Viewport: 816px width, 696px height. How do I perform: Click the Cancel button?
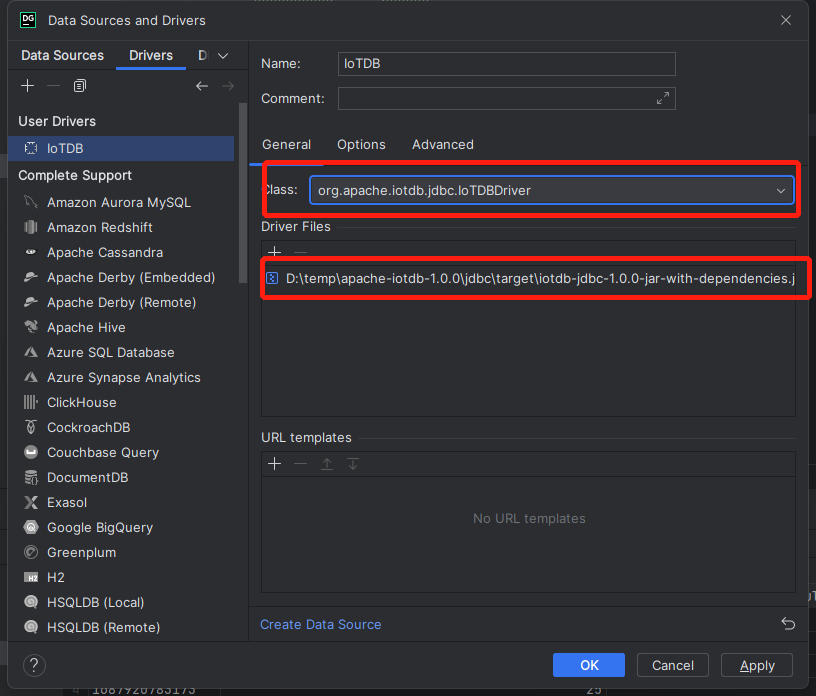point(672,665)
